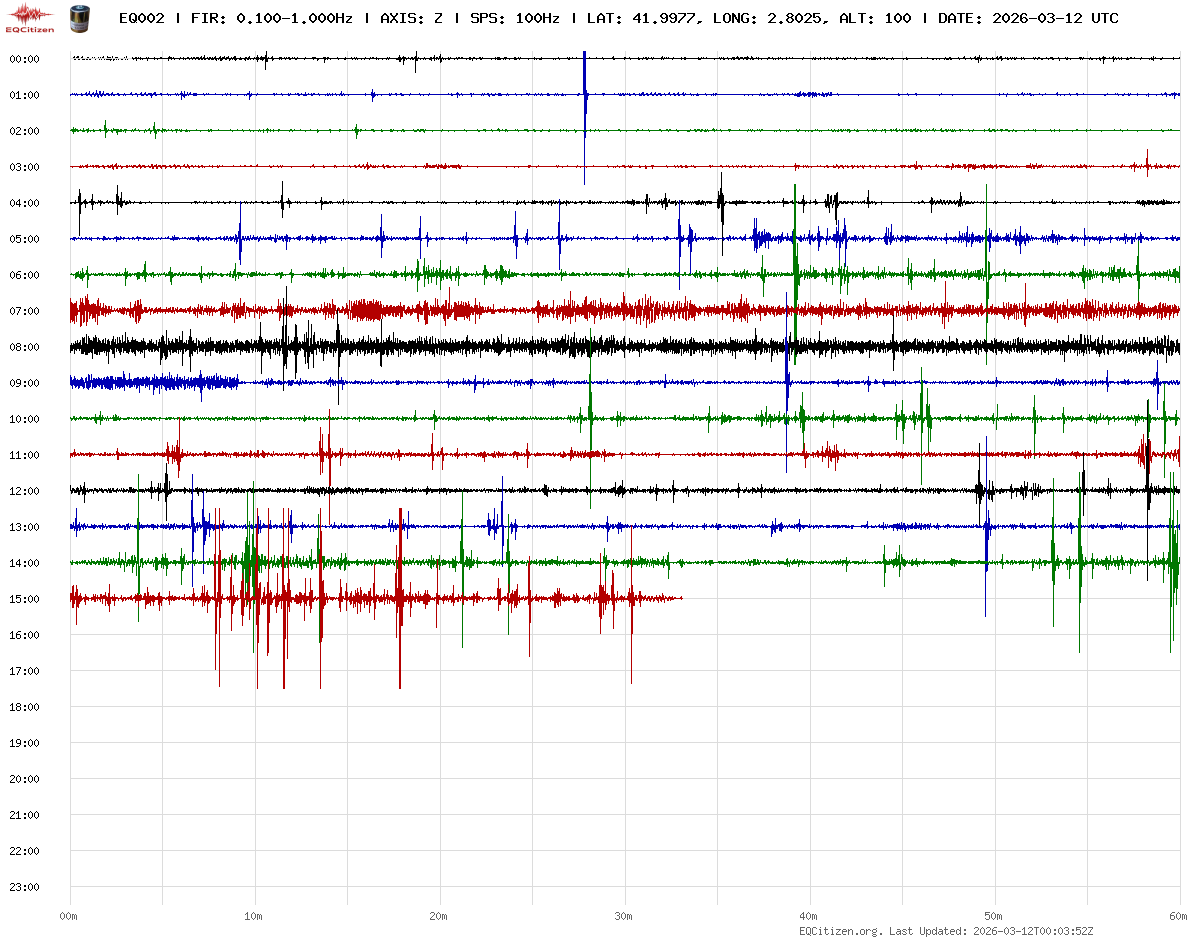
Task: Select the 23:00 hour row label
Action: coord(24,887)
